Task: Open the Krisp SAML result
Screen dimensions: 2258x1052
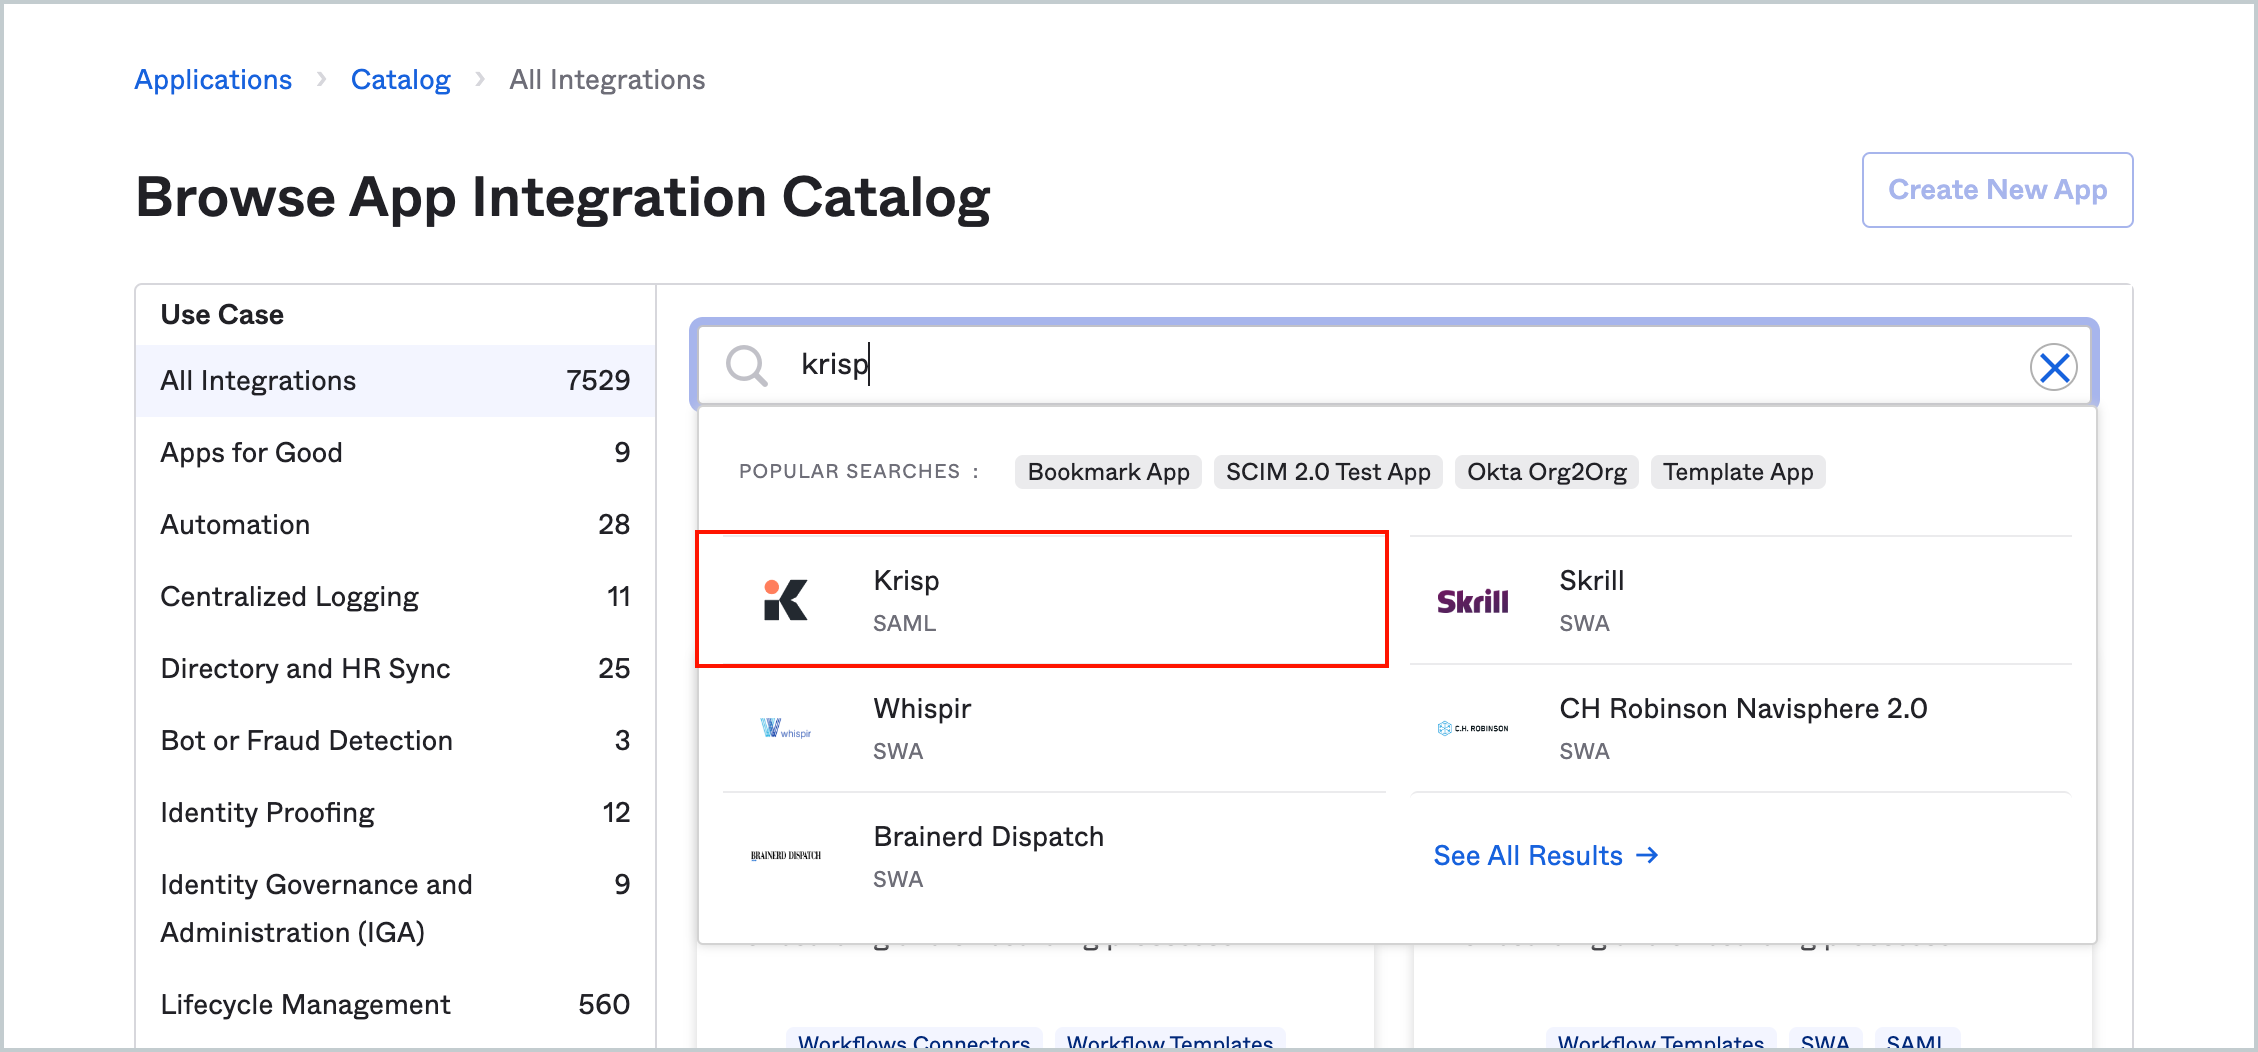Action: (x=1042, y=600)
